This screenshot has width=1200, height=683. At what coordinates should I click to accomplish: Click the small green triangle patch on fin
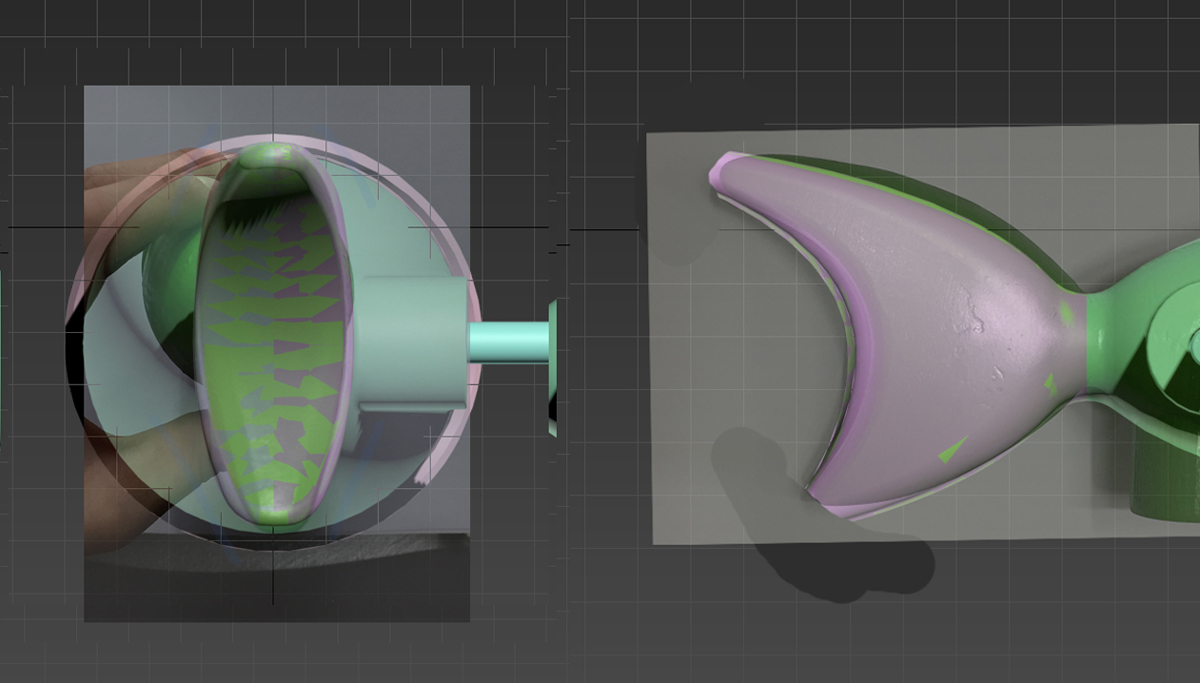(x=952, y=450)
